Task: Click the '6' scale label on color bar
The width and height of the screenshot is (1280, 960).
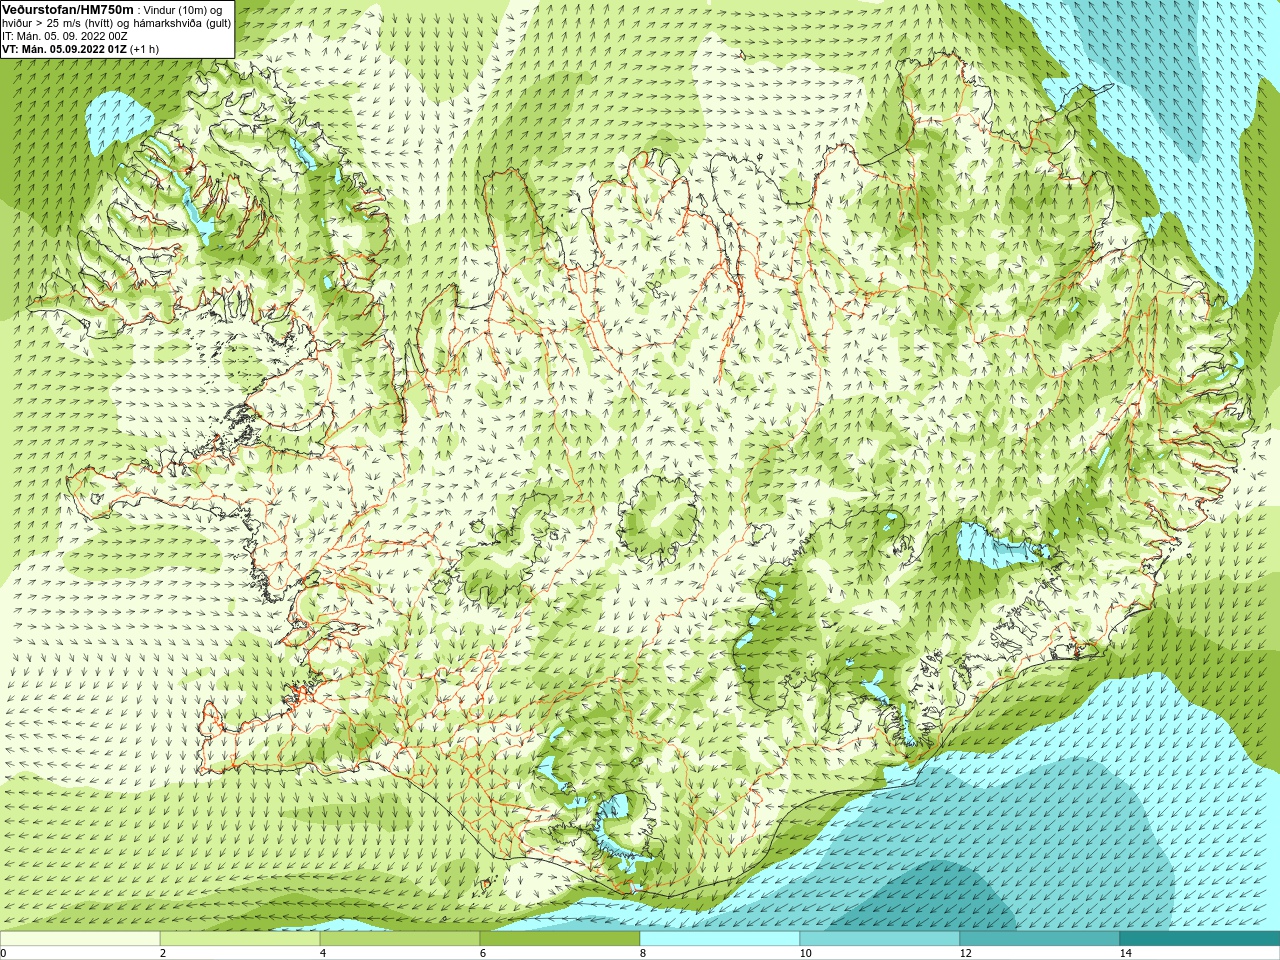Action: click(x=483, y=953)
